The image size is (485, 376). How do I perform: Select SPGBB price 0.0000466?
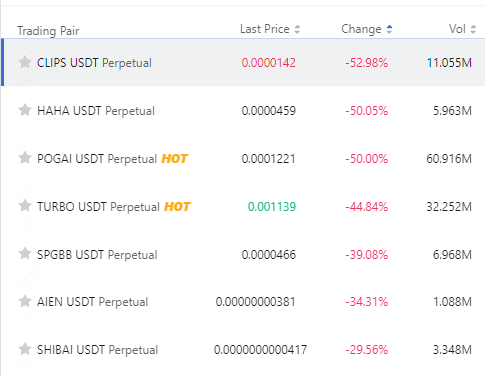tap(269, 255)
